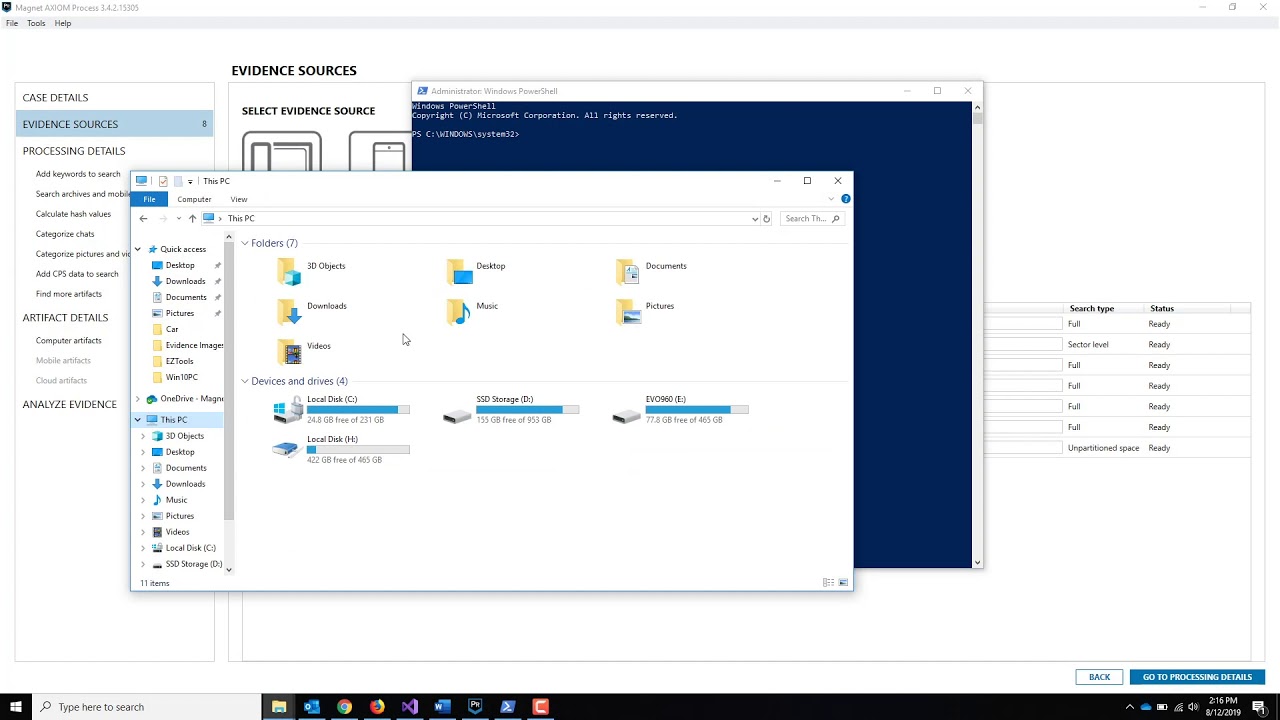Click PowerShell window vertical scrollbar
The image size is (1280, 720).
pyautogui.click(x=977, y=335)
